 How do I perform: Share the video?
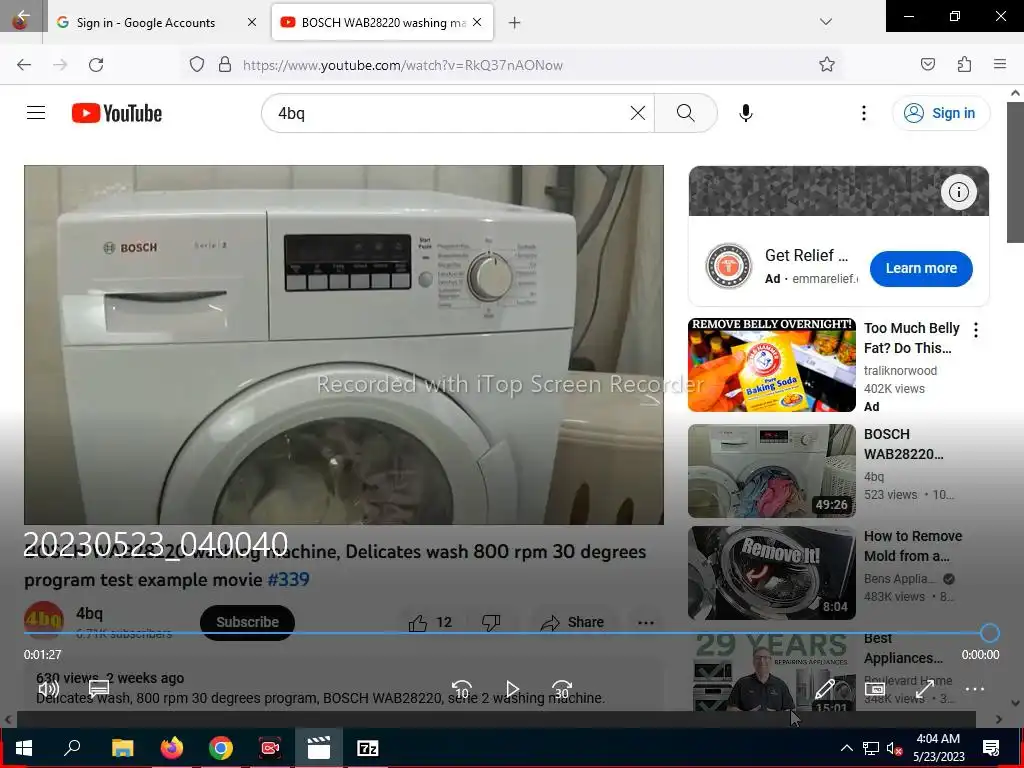pyautogui.click(x=571, y=622)
